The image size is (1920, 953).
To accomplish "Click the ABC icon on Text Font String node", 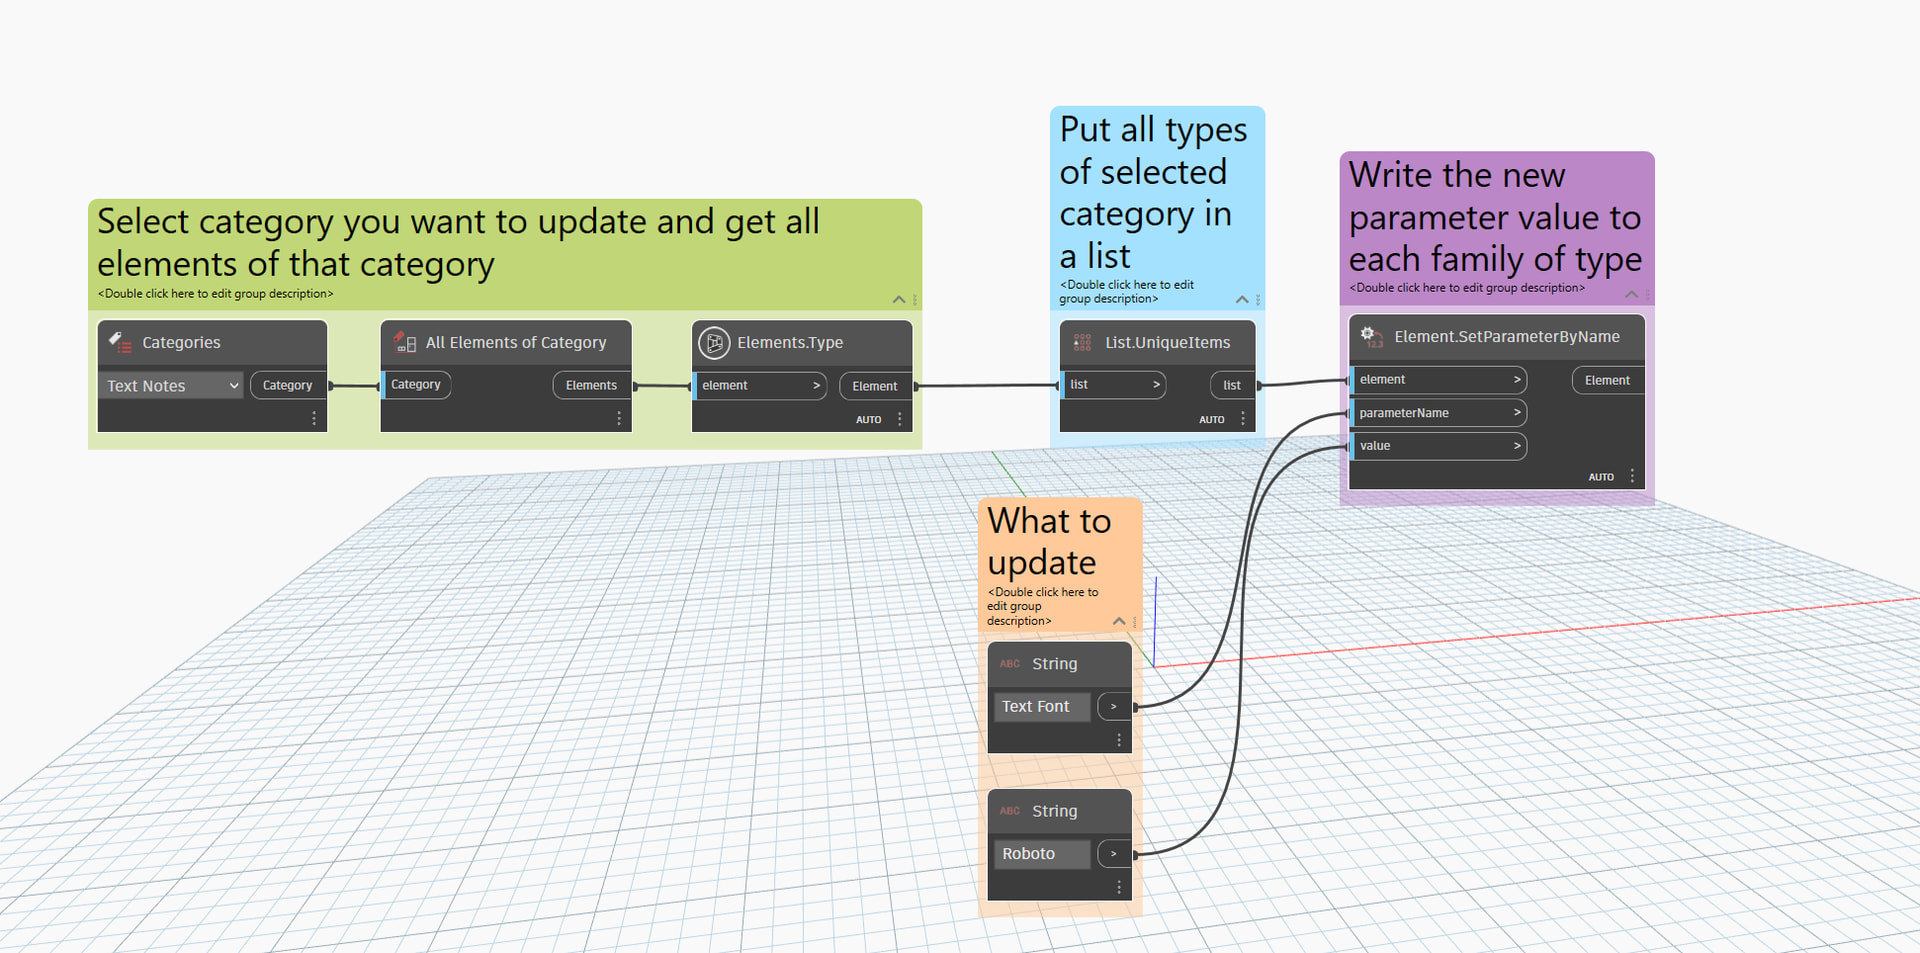I will (x=1010, y=664).
